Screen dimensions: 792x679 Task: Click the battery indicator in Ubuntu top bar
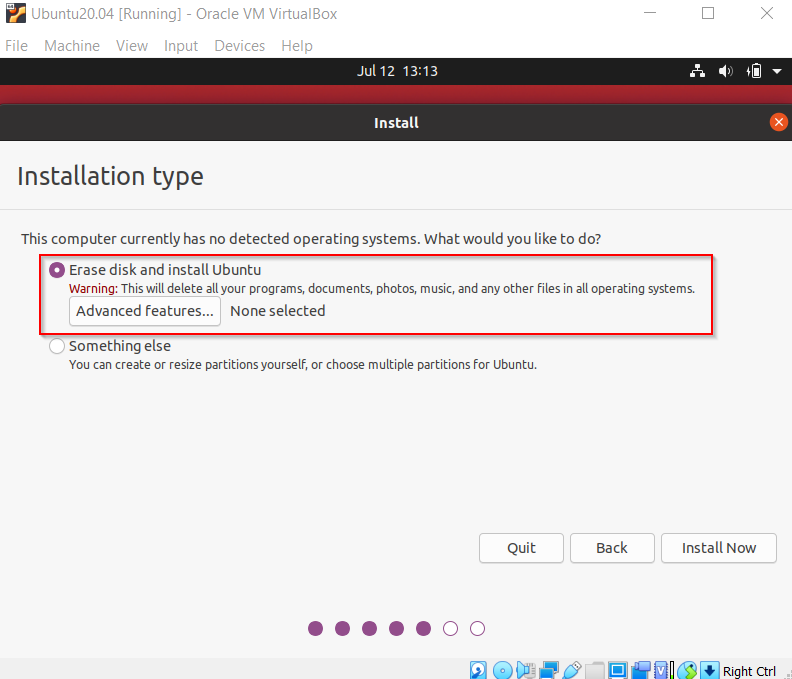pos(755,71)
